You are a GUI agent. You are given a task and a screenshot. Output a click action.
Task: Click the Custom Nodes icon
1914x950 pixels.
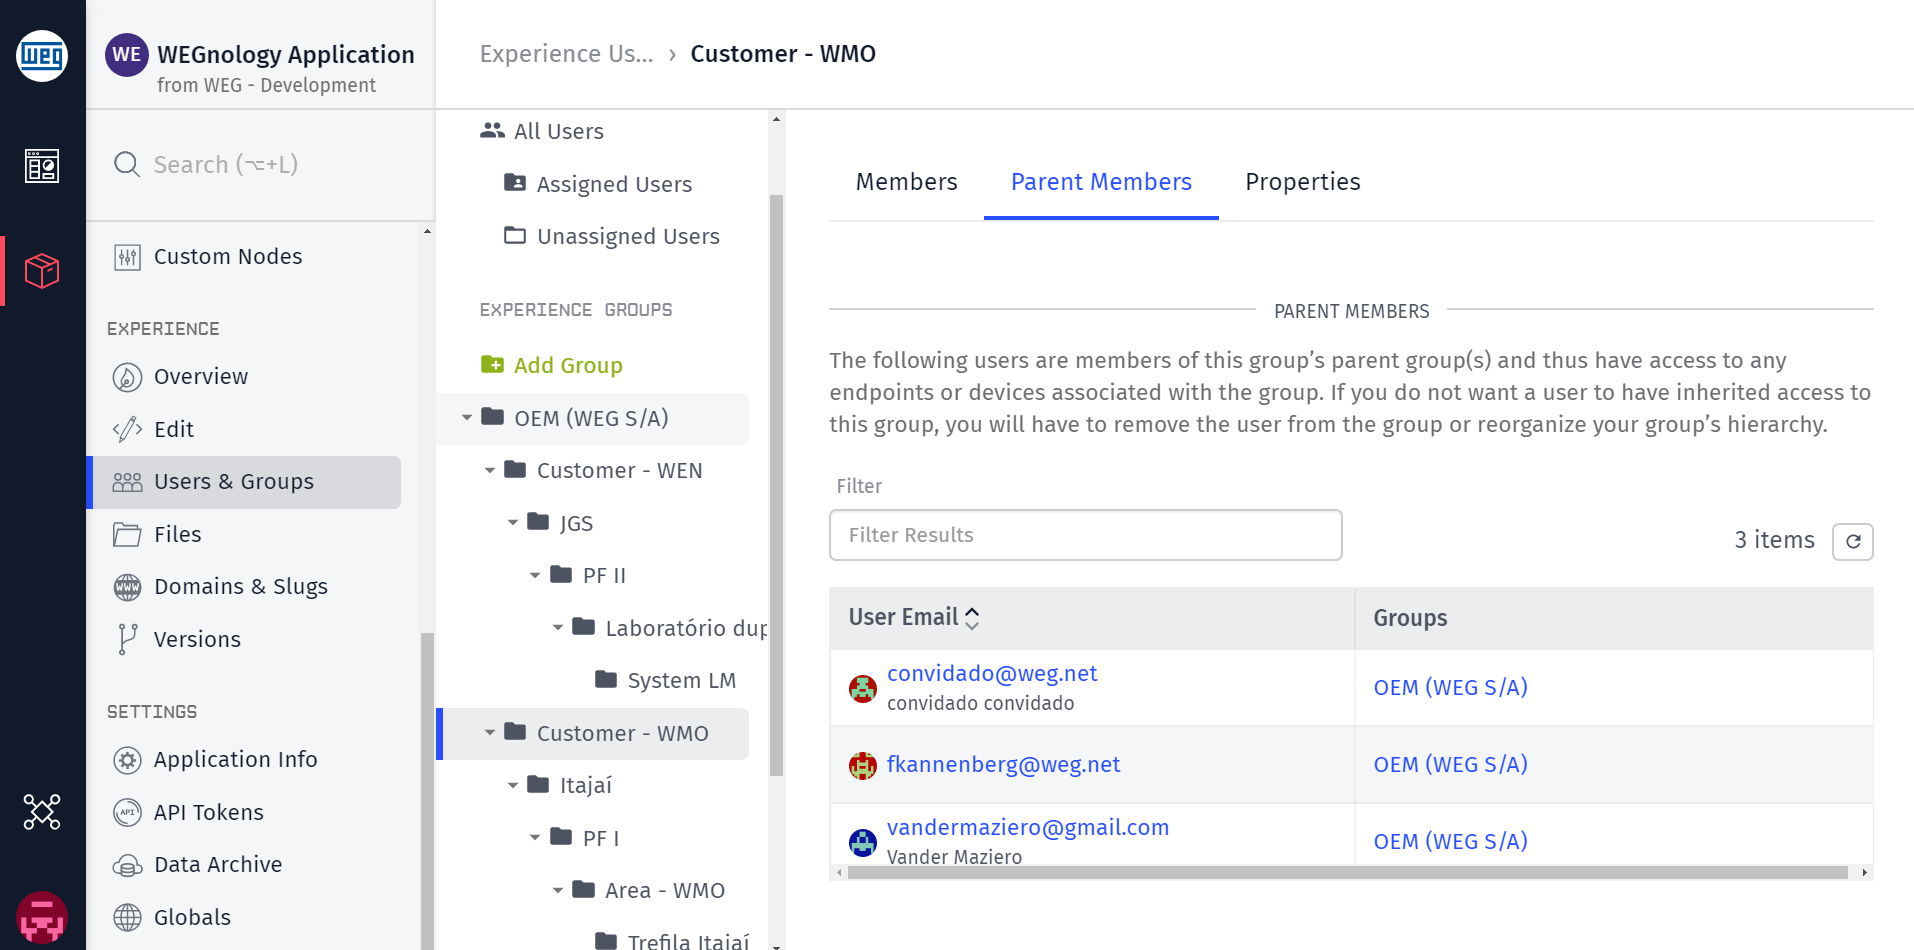tap(127, 257)
